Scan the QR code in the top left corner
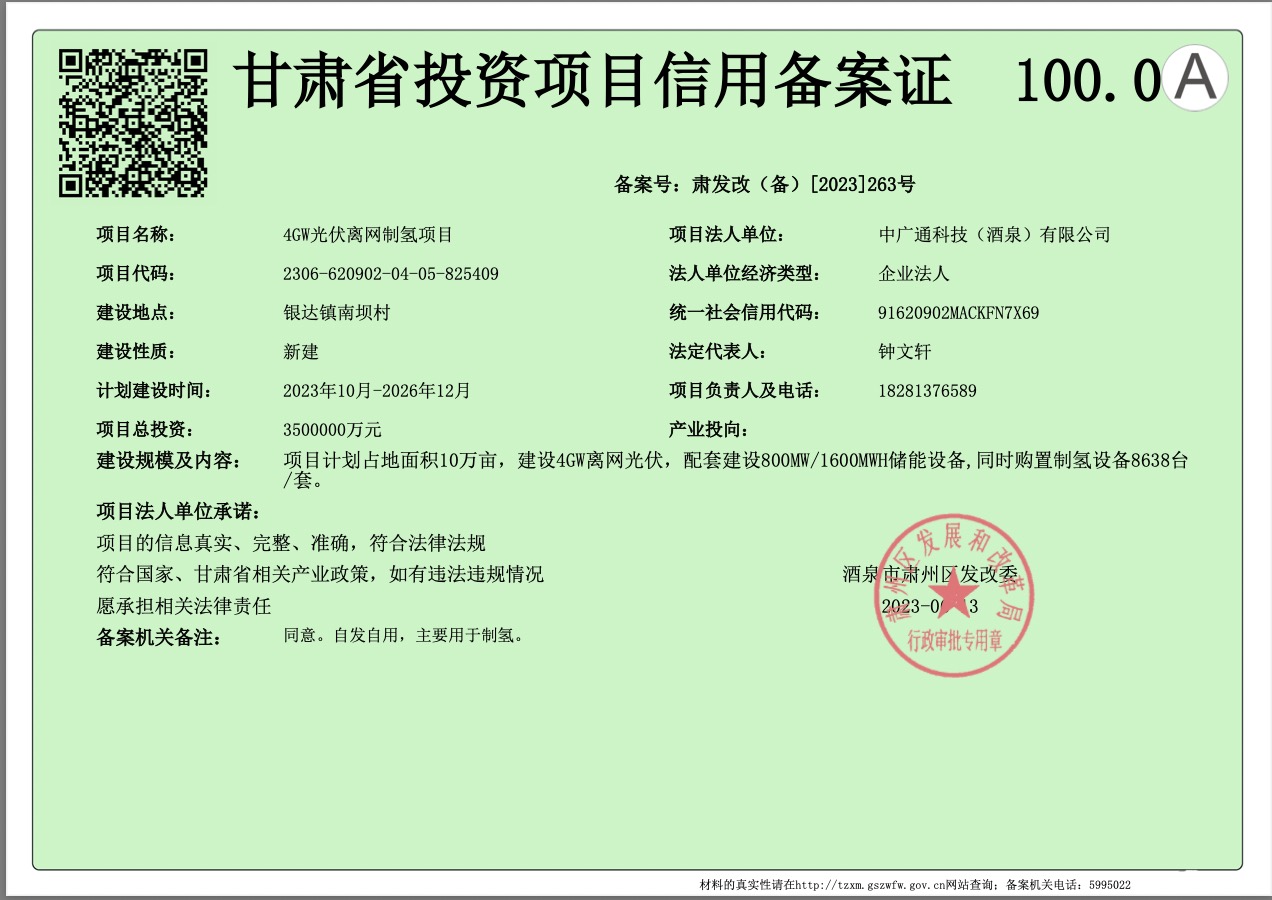Image resolution: width=1272 pixels, height=900 pixels. (x=136, y=121)
